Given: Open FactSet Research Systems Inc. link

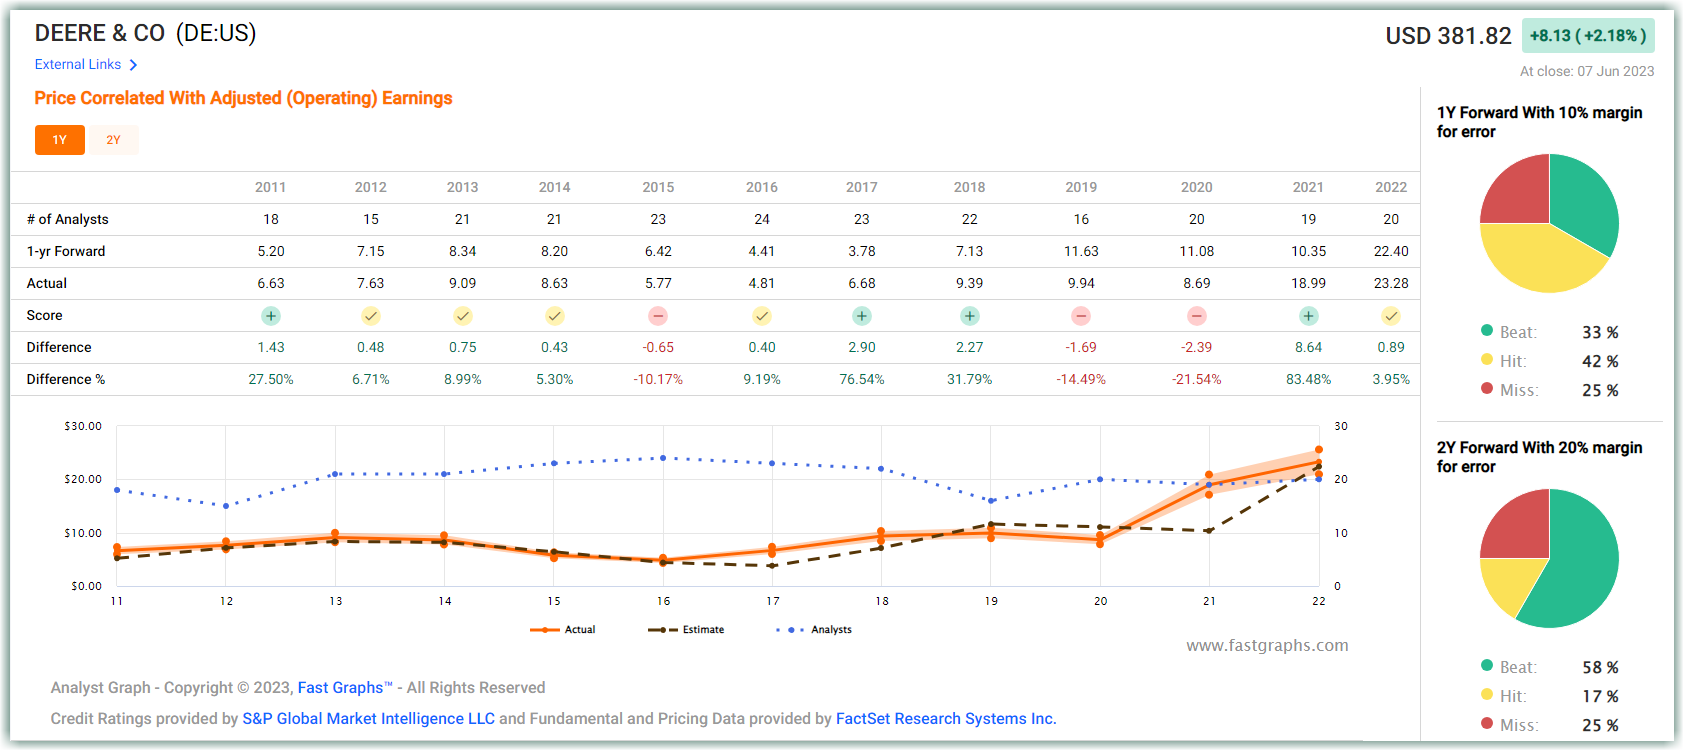Looking at the screenshot, I should tap(946, 719).
